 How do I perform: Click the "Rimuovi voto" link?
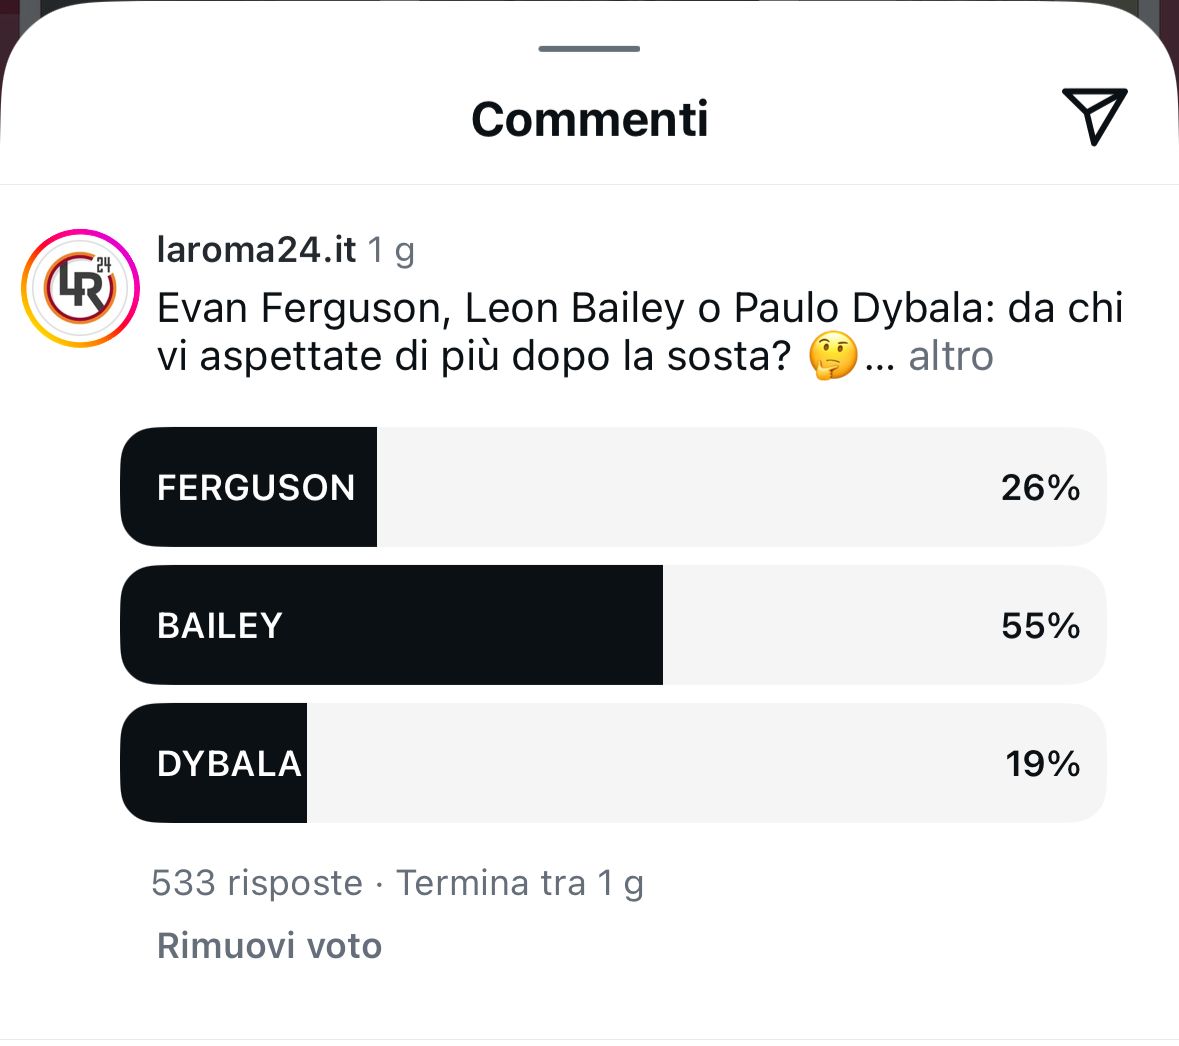[x=269, y=946]
